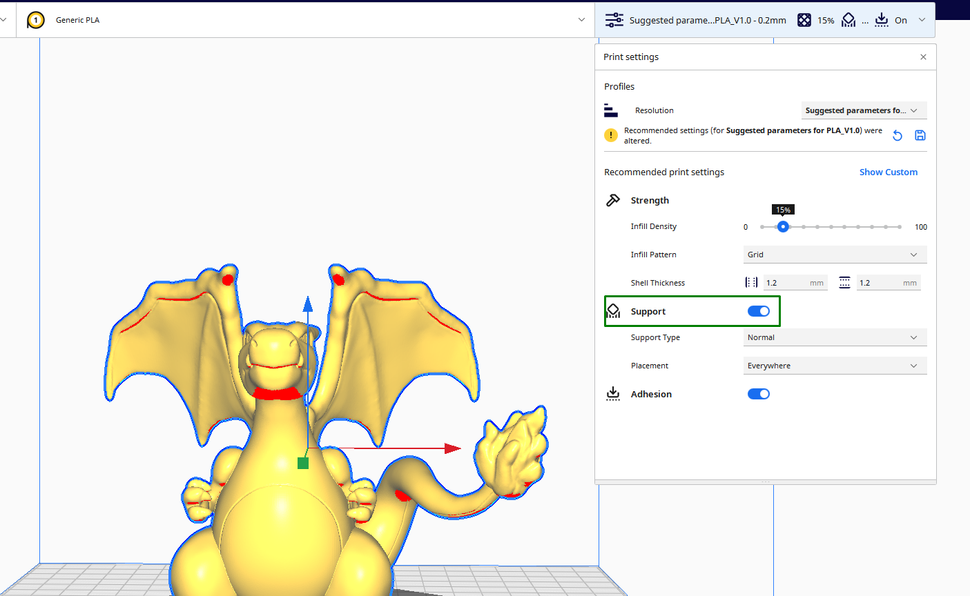Click the Support icon in the print settings panel
This screenshot has height=596, width=970.
point(613,311)
